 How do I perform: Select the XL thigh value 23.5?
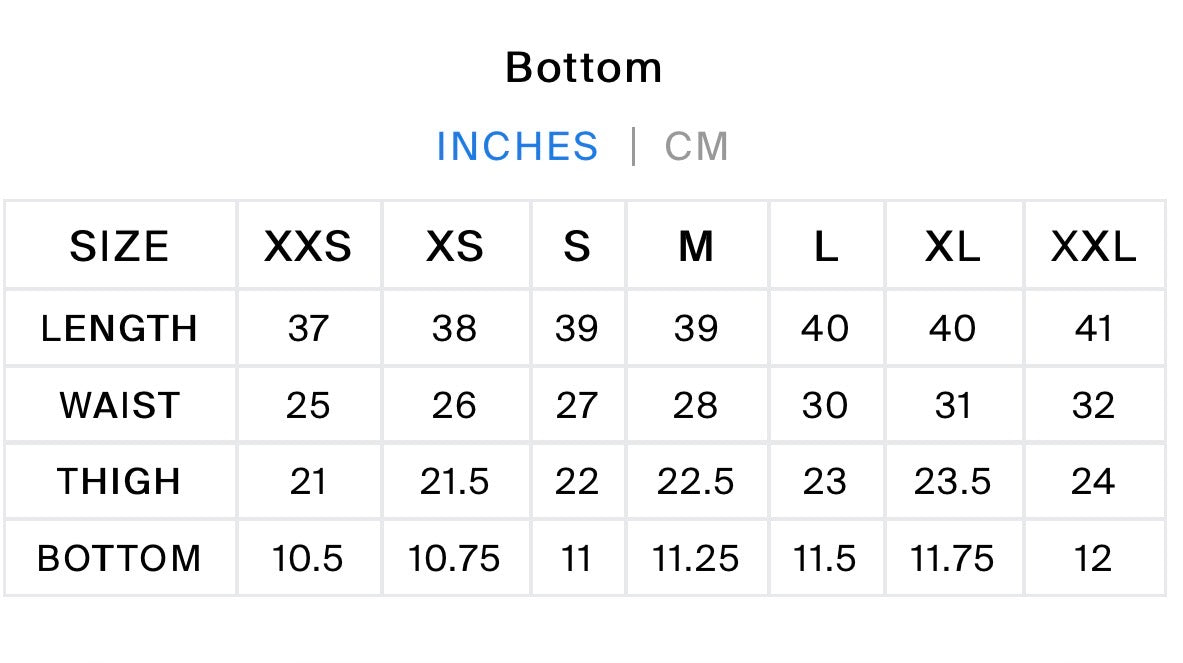[952, 482]
